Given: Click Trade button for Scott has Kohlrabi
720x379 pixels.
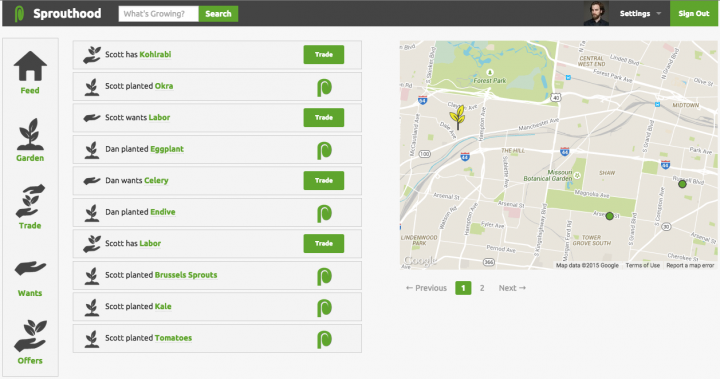Looking at the screenshot, I should coord(324,55).
